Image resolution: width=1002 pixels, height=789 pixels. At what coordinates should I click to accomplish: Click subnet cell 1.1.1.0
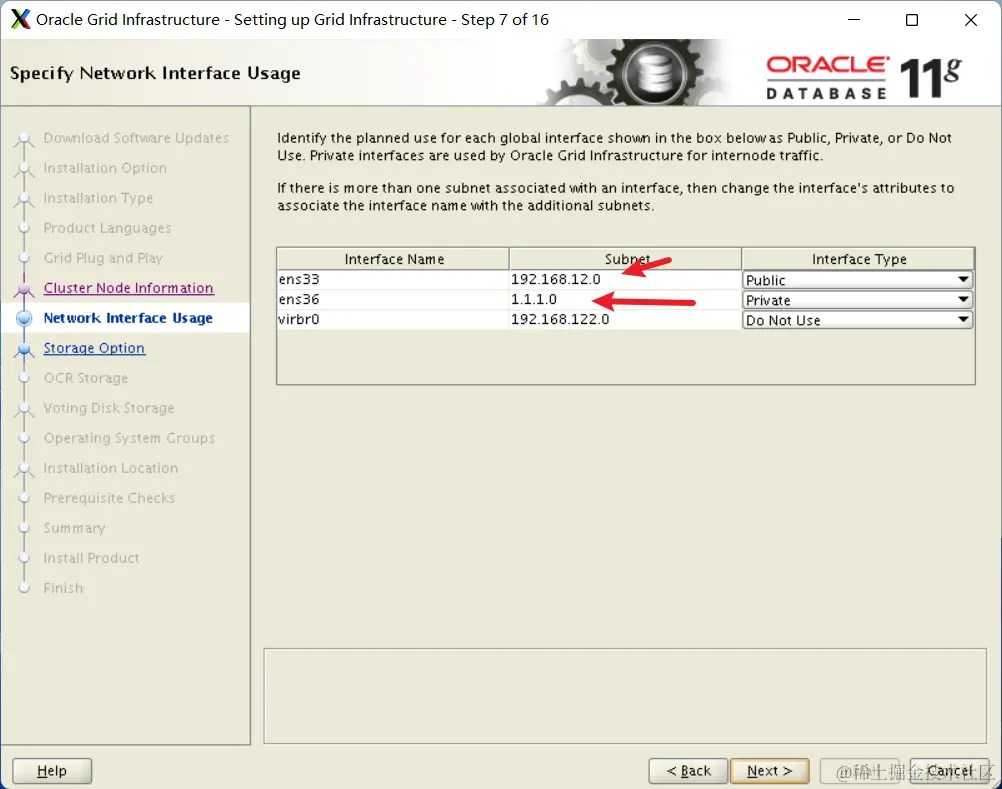click(x=625, y=299)
